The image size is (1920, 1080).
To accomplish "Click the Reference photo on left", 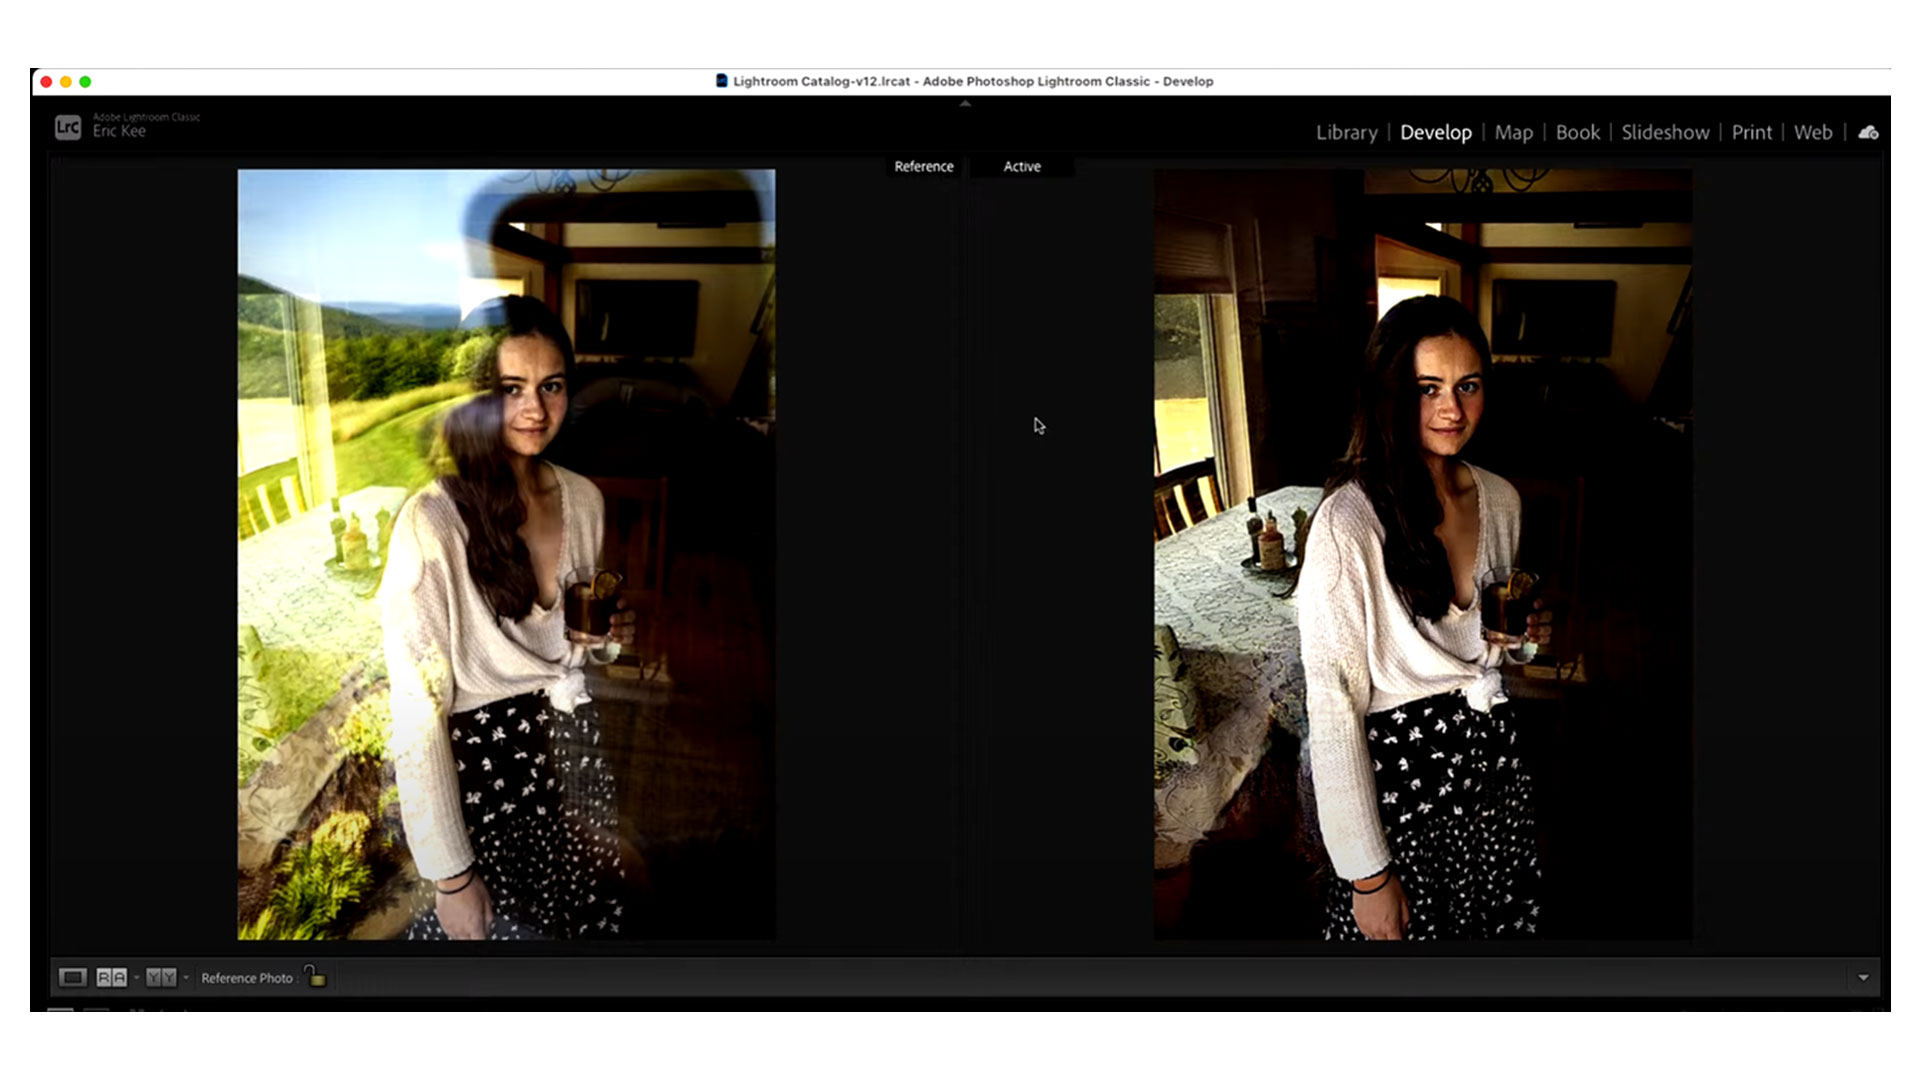I will 506,554.
